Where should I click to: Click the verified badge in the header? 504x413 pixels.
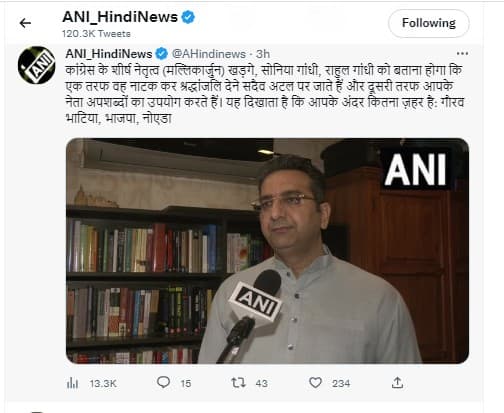point(188,17)
